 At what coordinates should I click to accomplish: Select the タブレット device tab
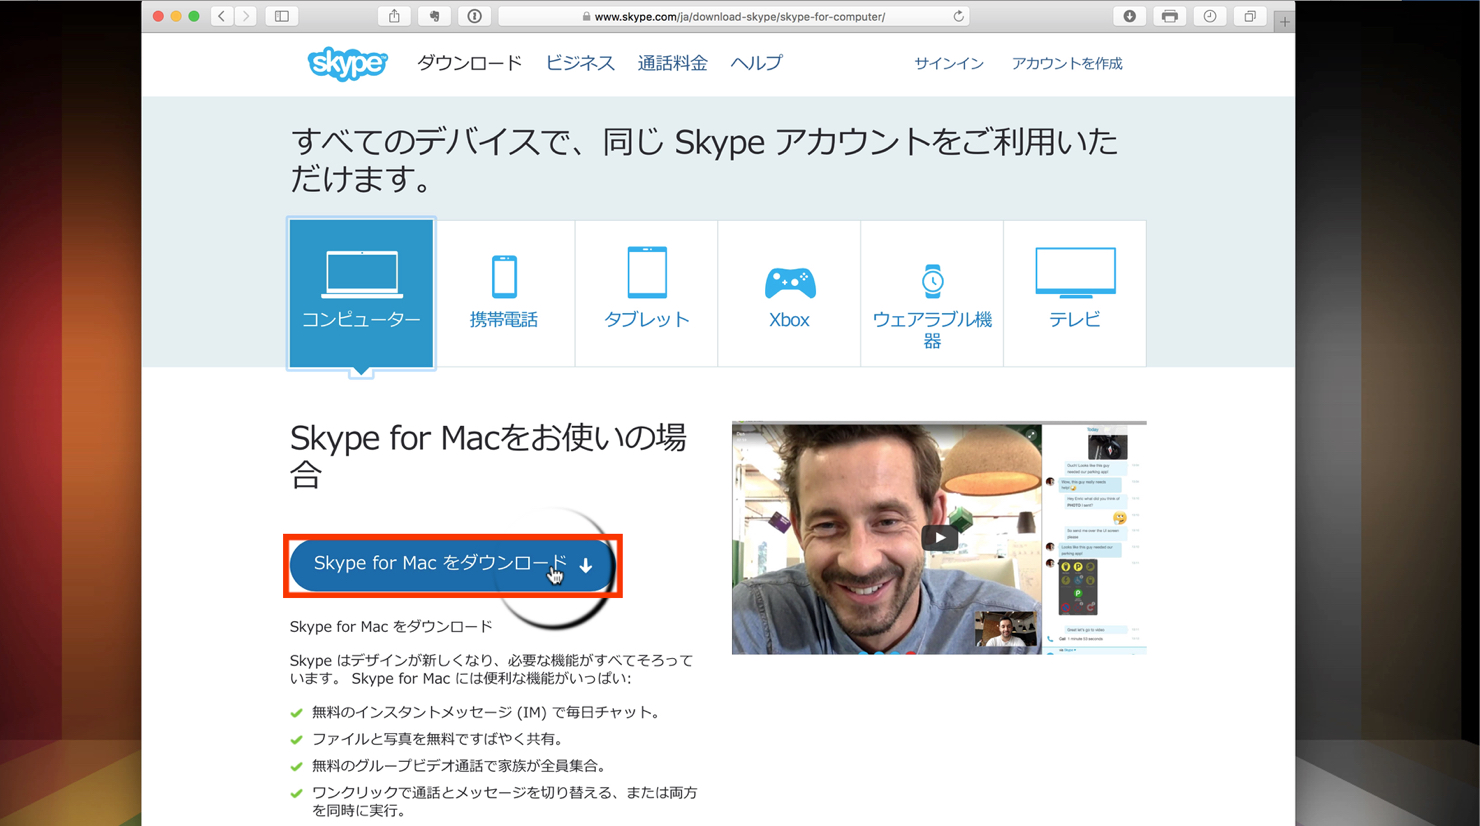pos(646,294)
